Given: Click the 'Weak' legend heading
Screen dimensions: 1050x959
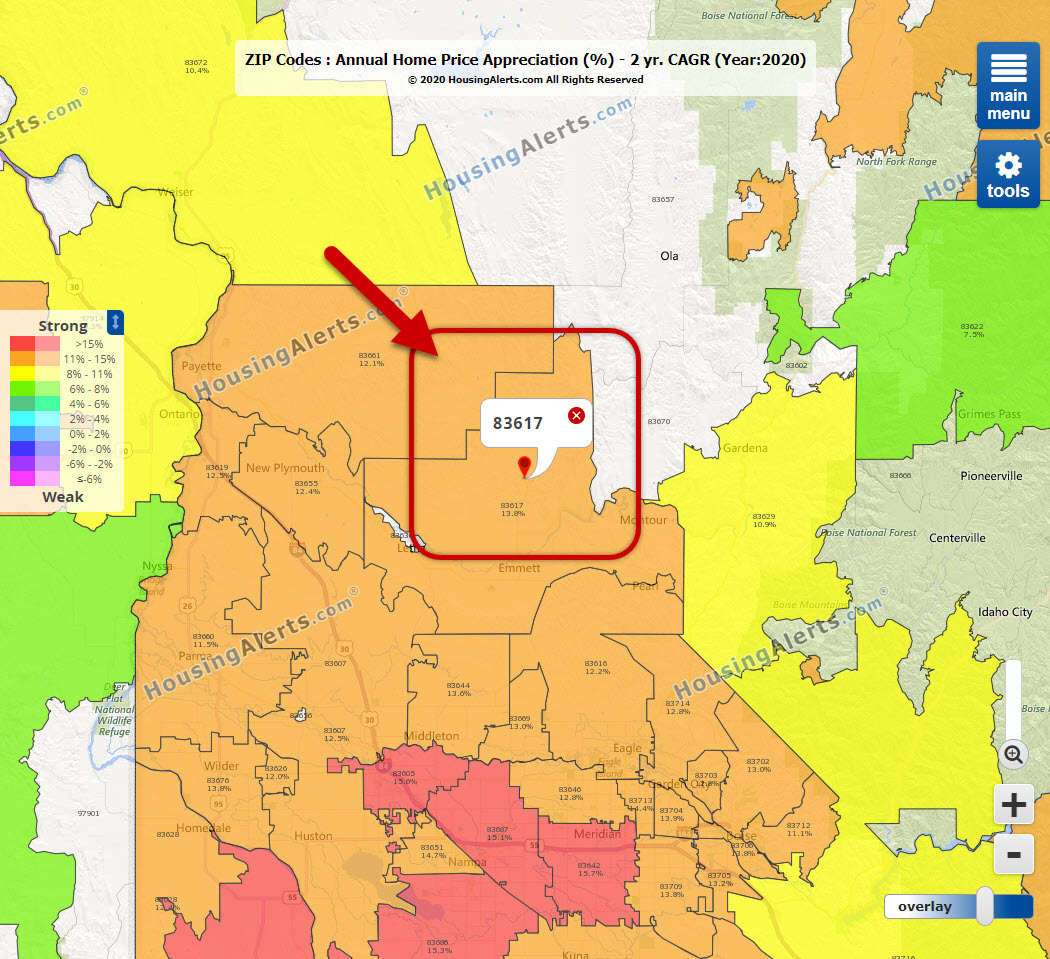Looking at the screenshot, I should tap(63, 497).
